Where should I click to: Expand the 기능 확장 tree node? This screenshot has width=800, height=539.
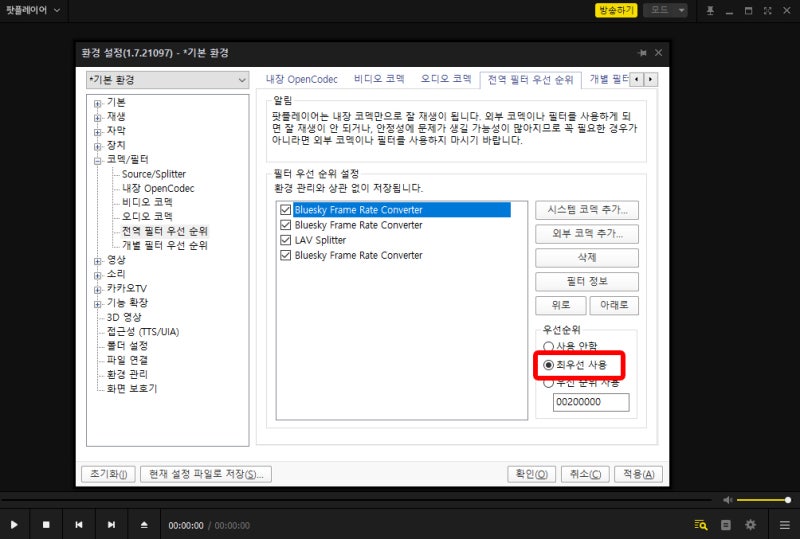(97, 304)
